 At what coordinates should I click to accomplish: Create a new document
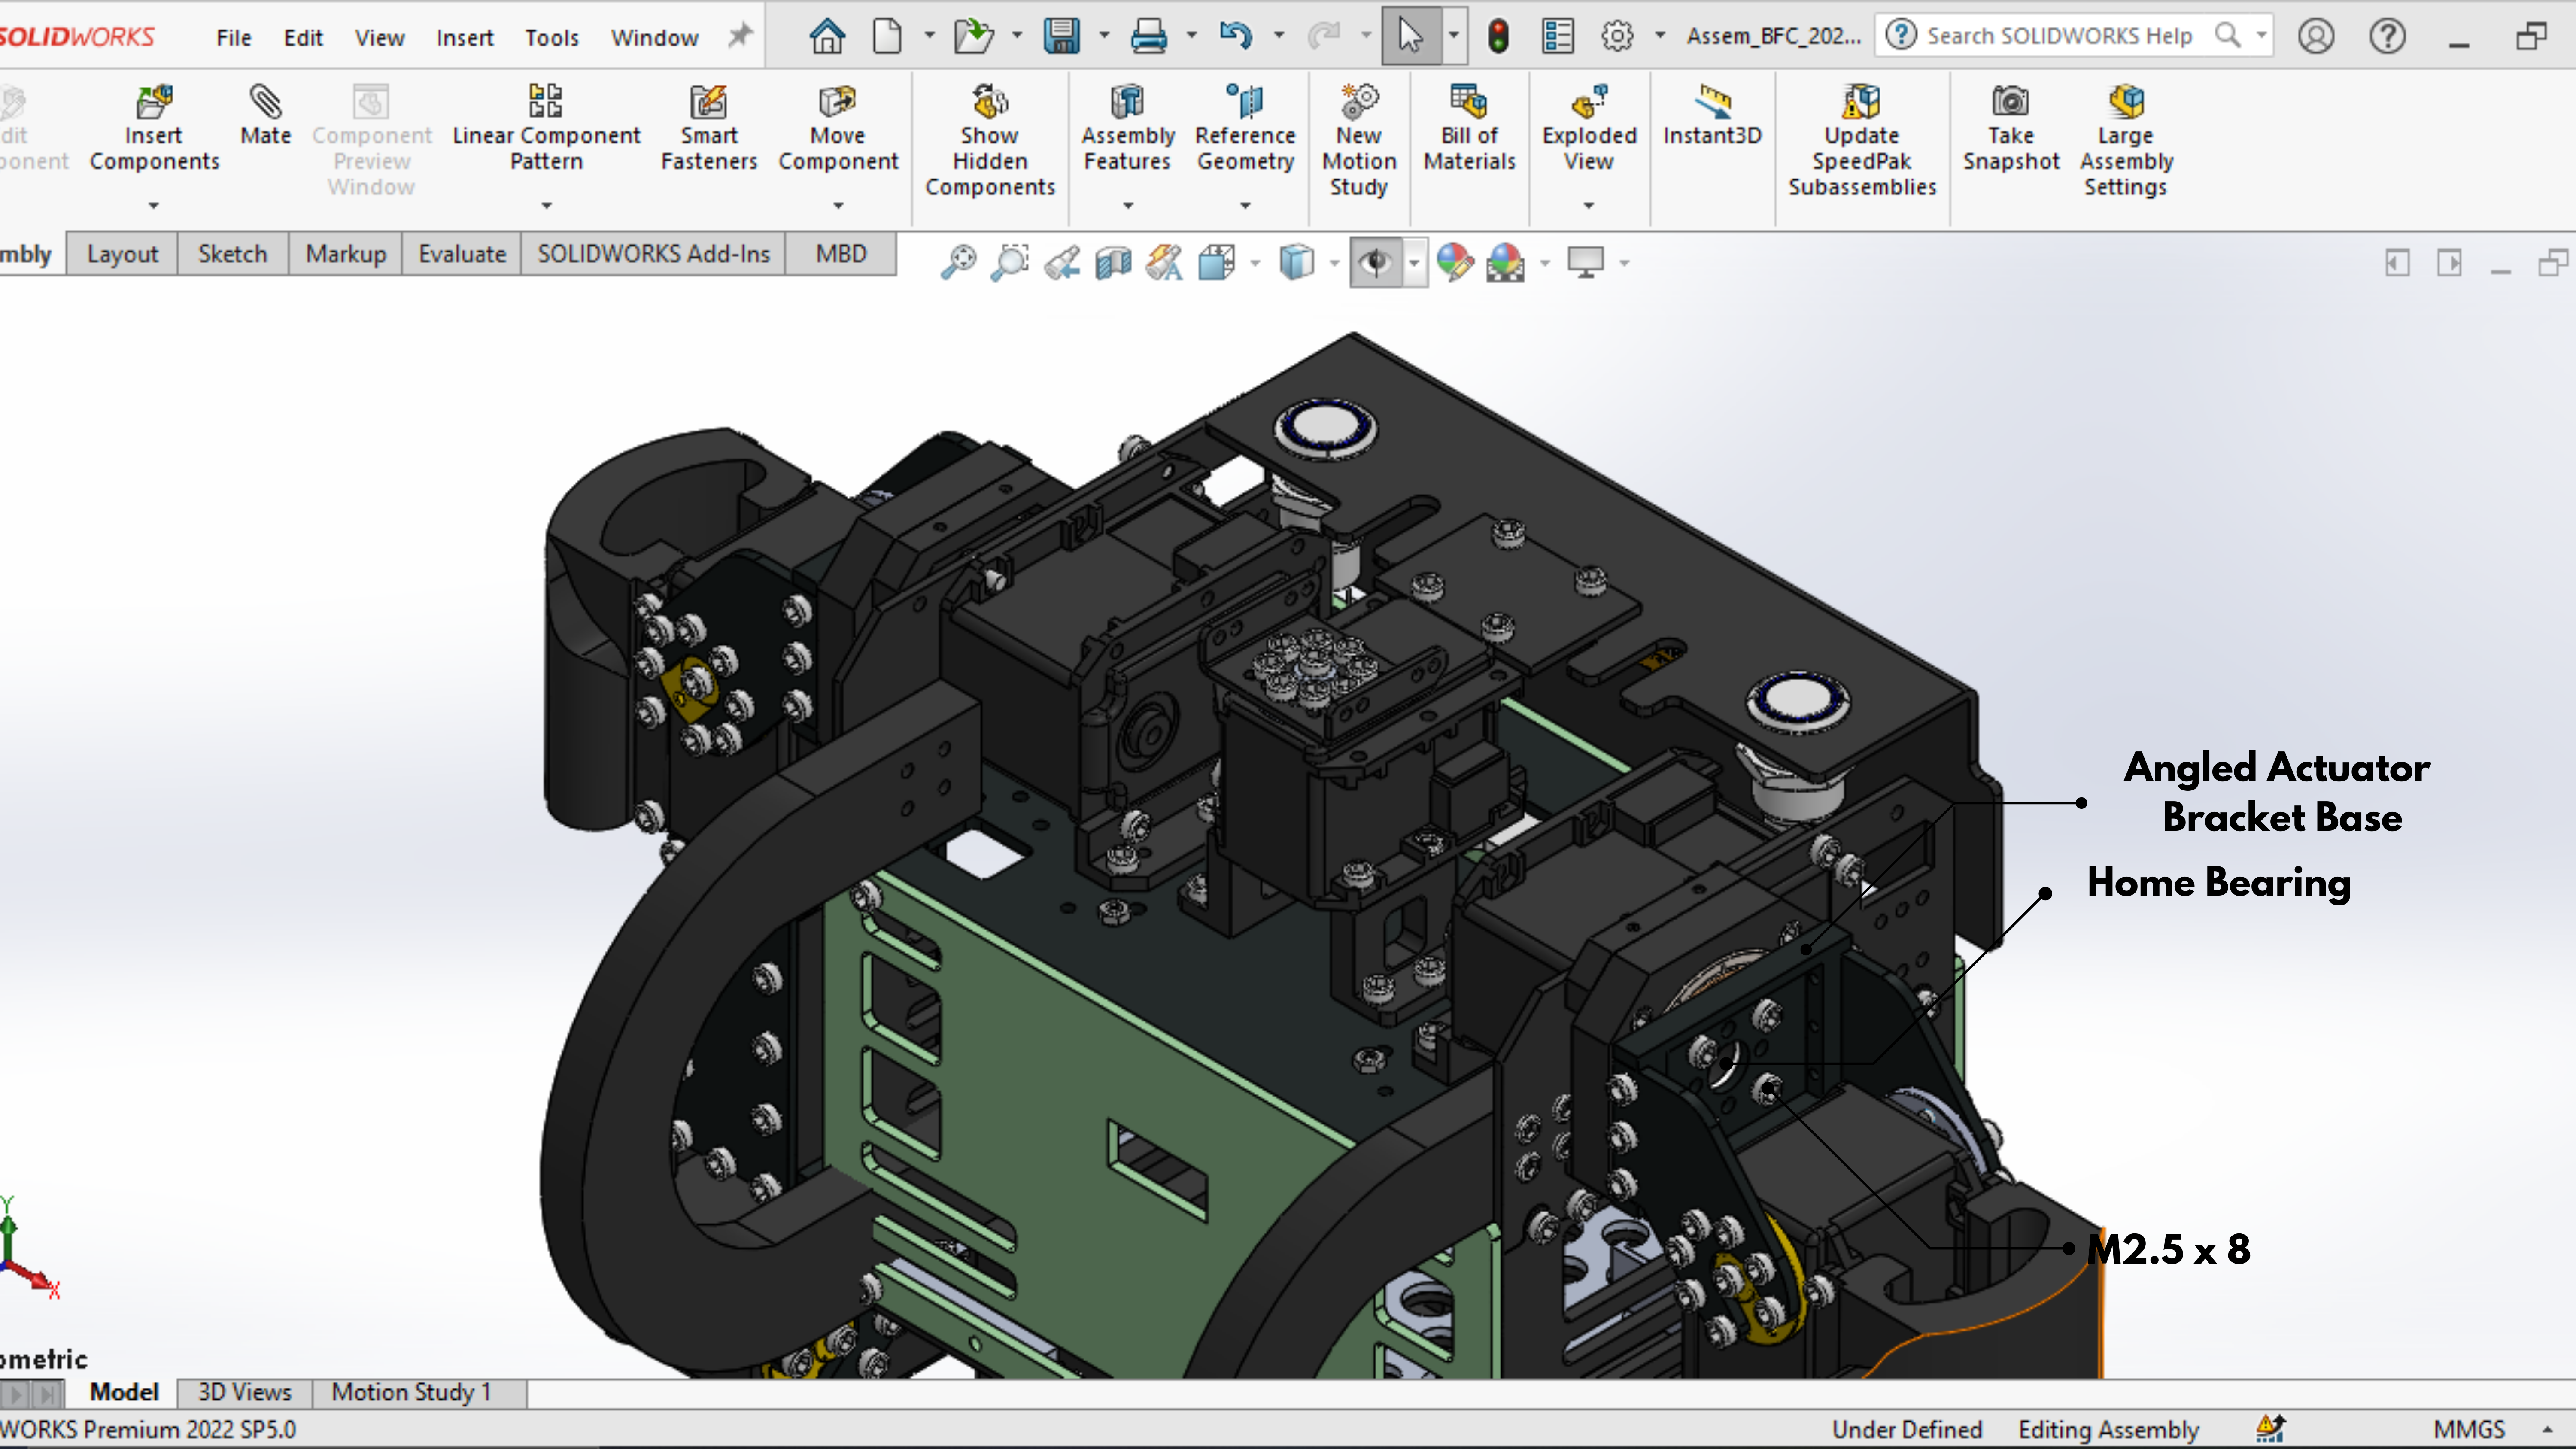coord(886,36)
